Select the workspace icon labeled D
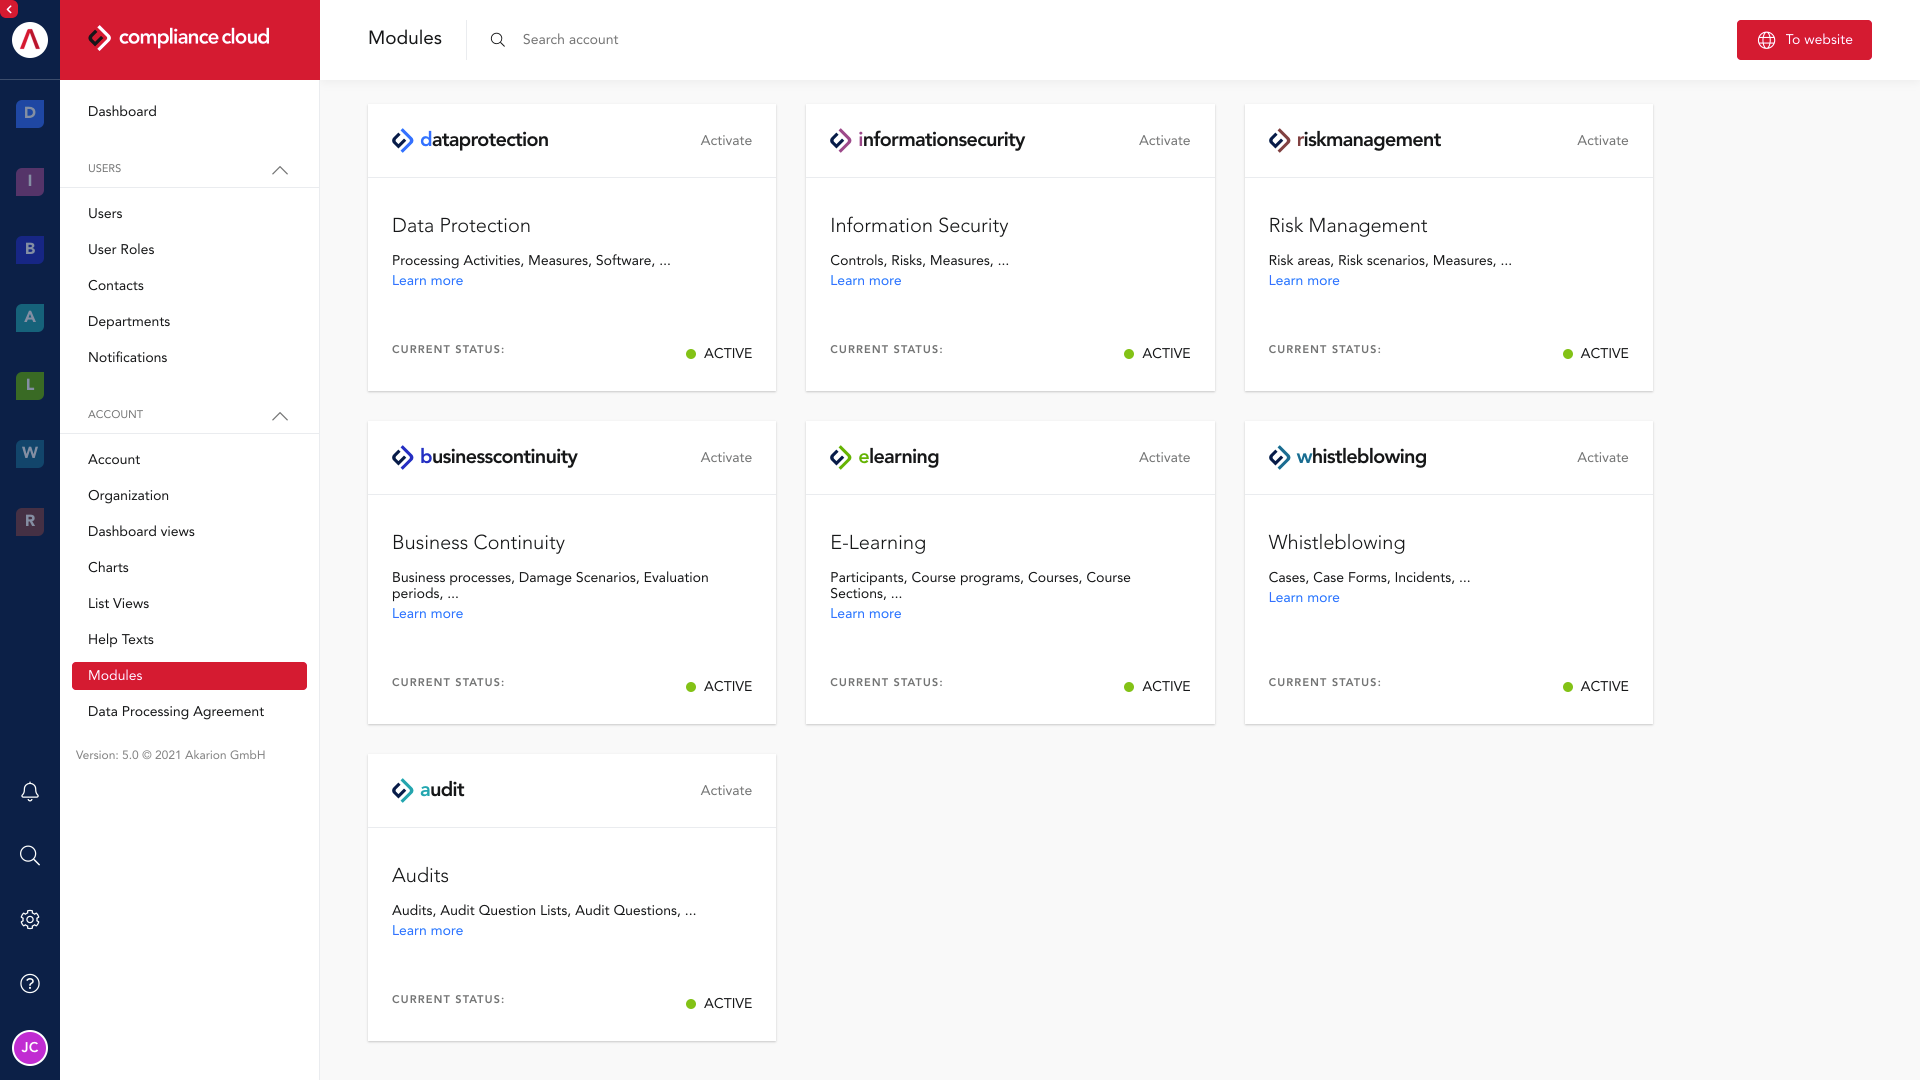 [30, 113]
